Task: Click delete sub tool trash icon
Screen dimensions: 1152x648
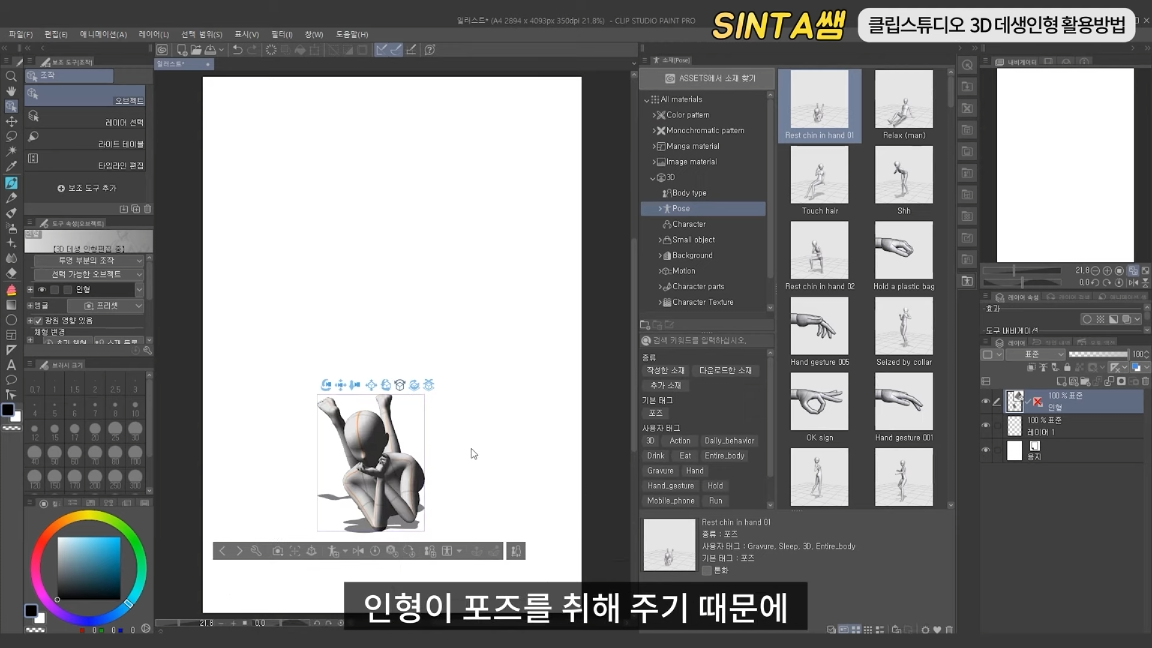Action: tap(147, 209)
